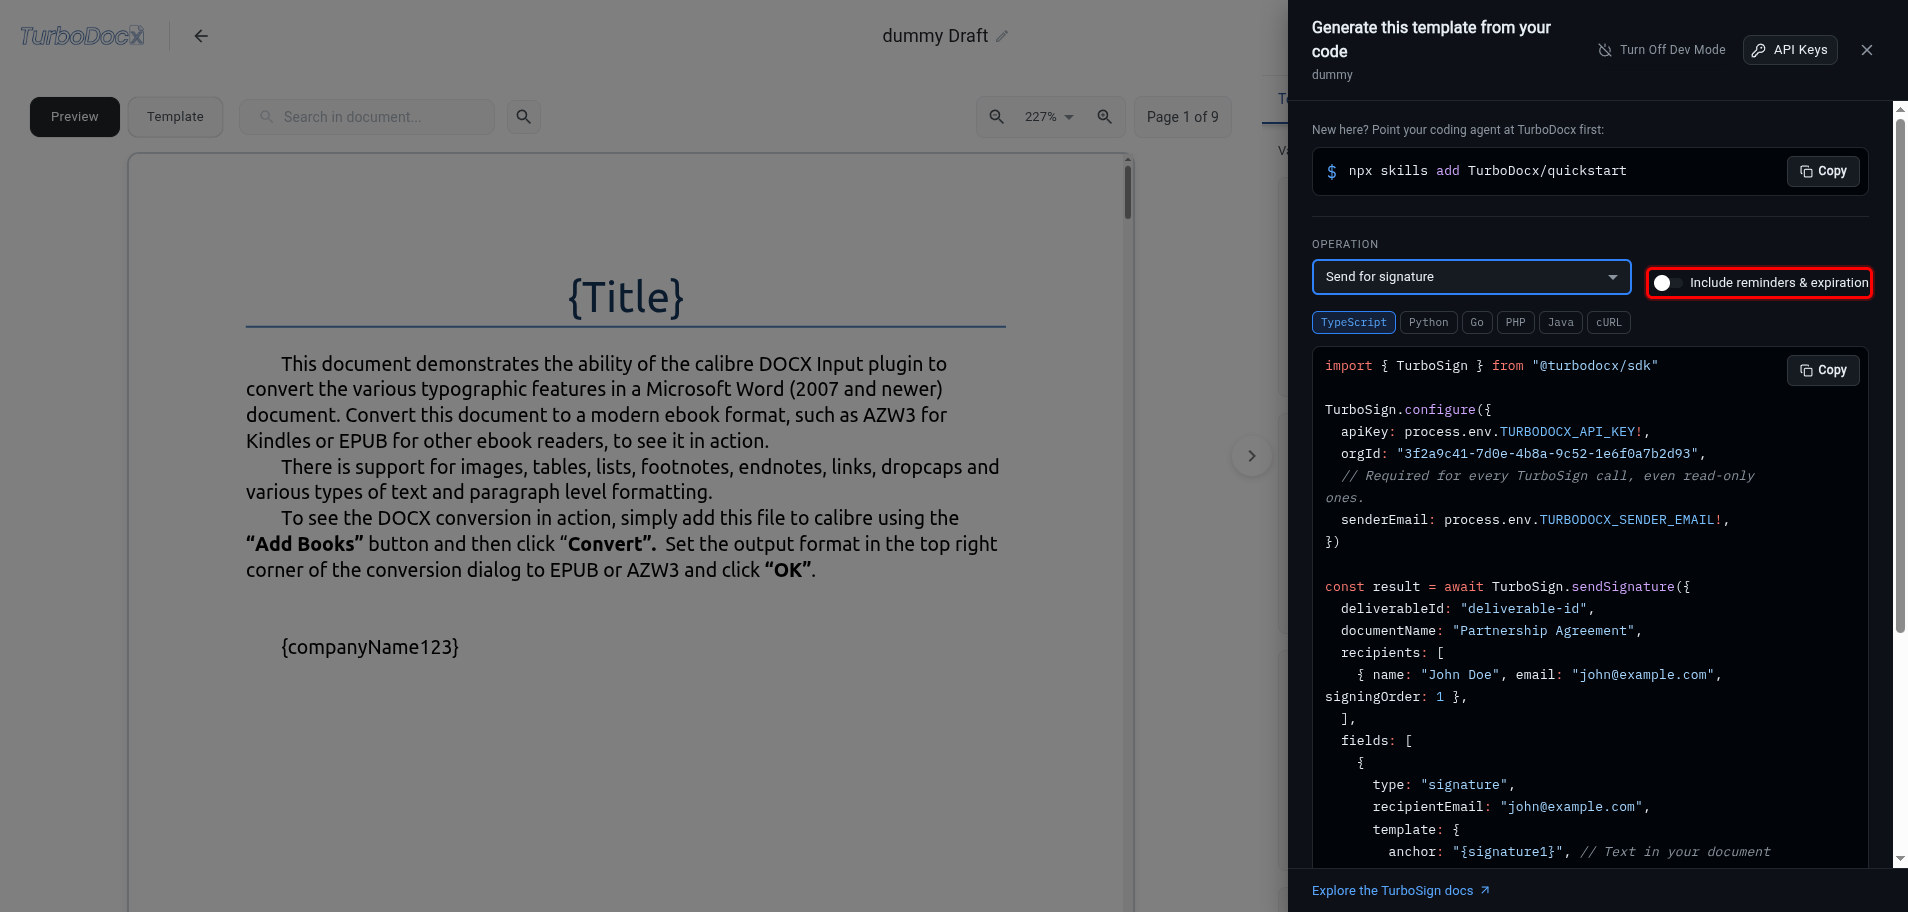The height and width of the screenshot is (912, 1908).
Task: Click the pencil icon beside dummy Draft
Action: (x=1002, y=36)
